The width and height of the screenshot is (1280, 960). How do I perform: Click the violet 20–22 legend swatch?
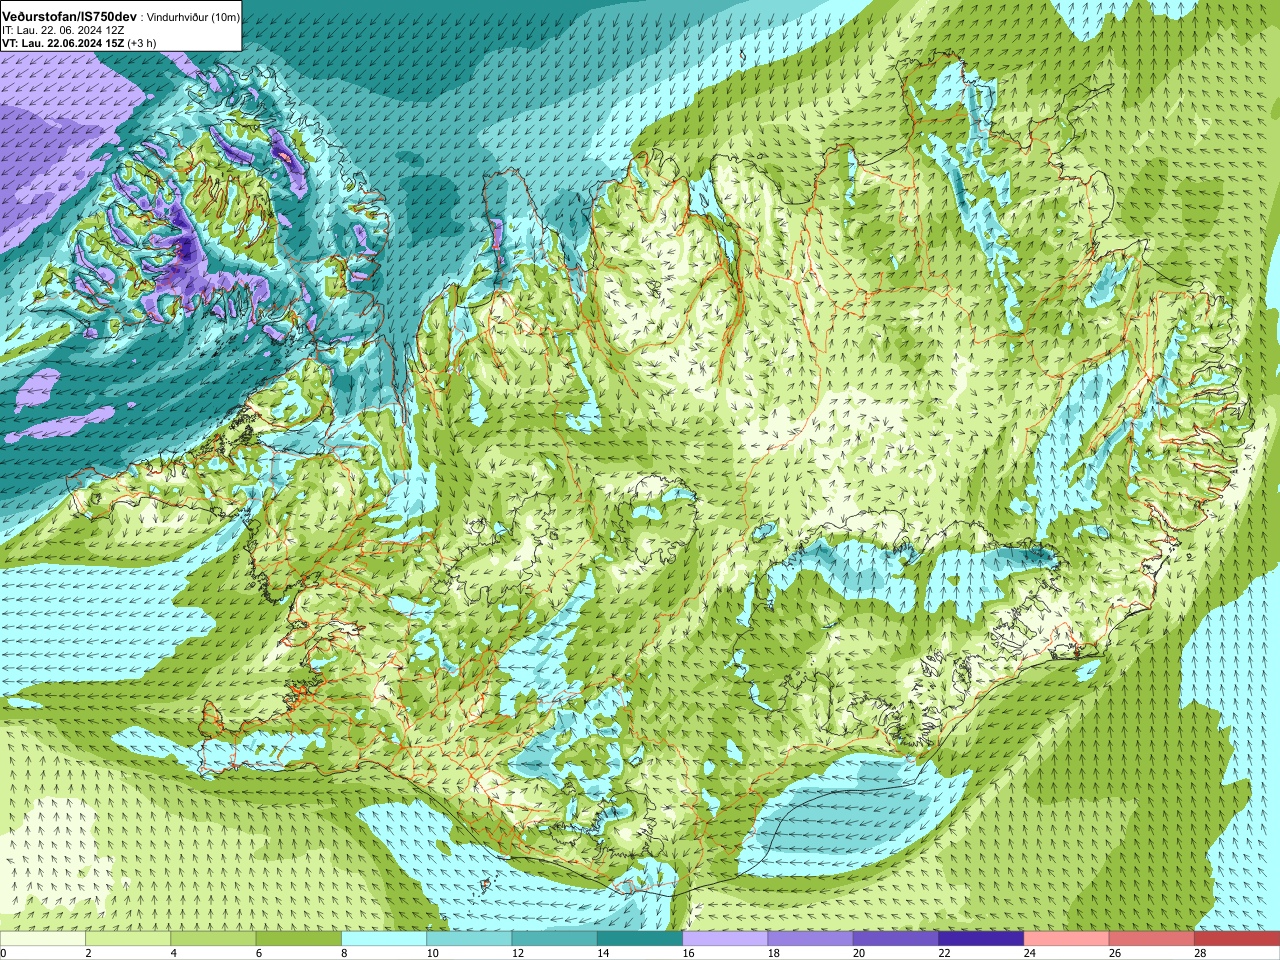896,938
